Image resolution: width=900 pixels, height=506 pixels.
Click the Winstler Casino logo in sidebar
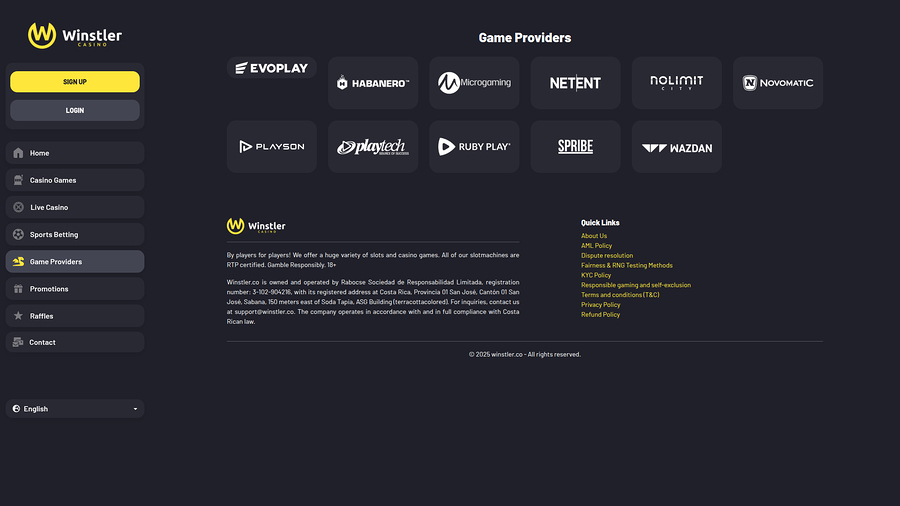(x=74, y=36)
